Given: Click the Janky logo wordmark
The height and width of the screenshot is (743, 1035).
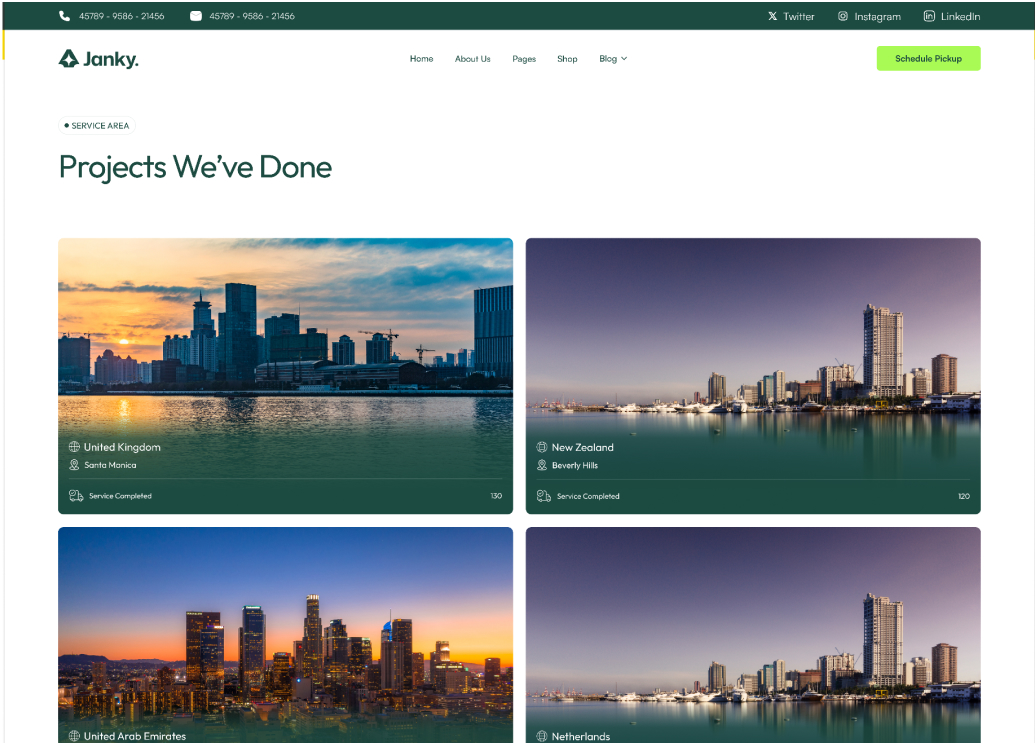Looking at the screenshot, I should coord(111,59).
